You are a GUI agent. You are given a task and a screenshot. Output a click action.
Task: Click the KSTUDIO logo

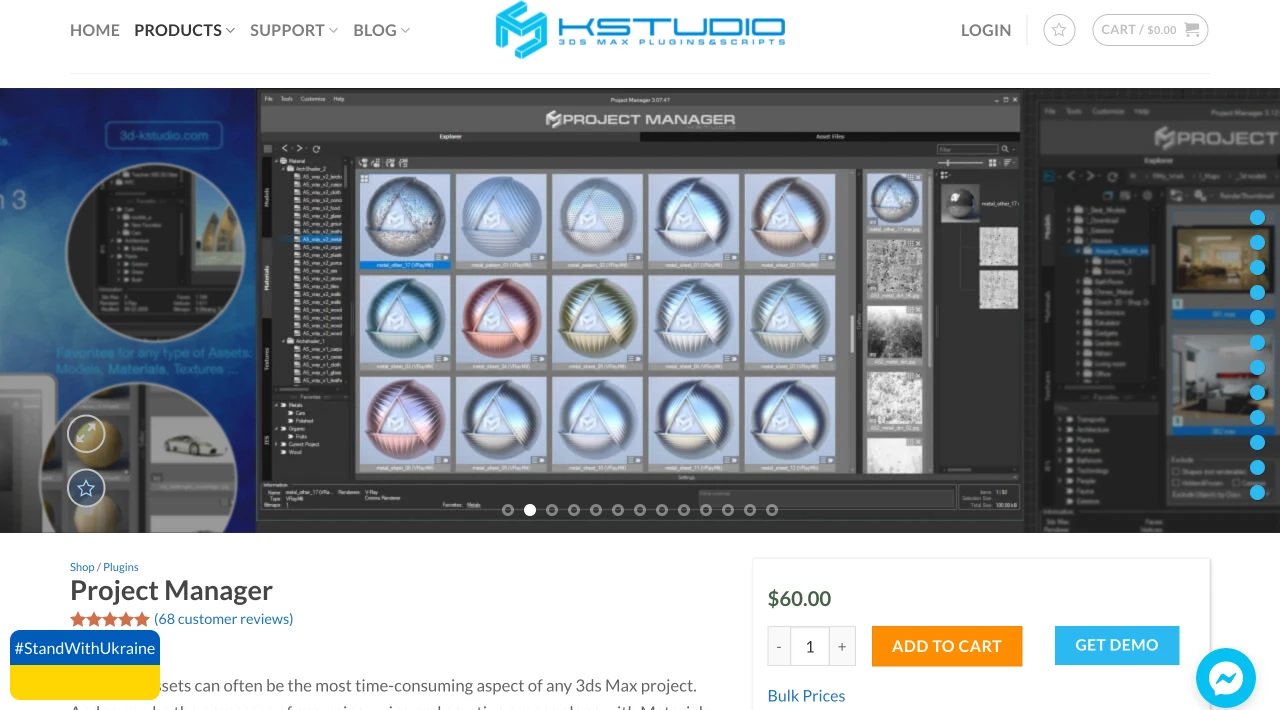pos(640,30)
